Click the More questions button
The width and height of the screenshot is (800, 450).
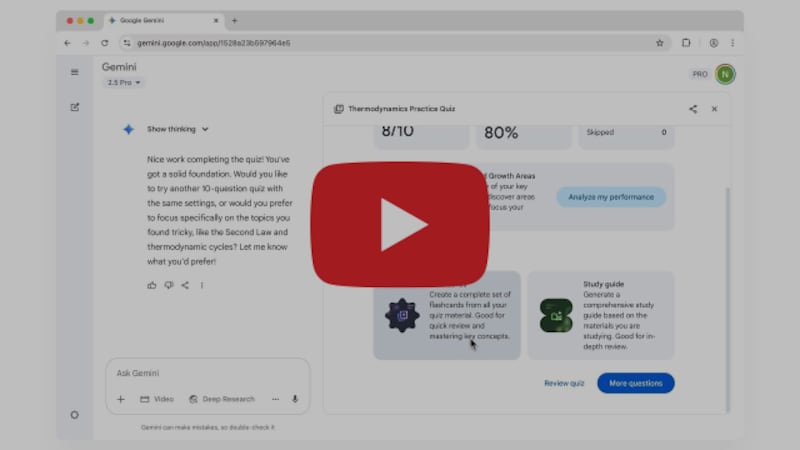click(x=636, y=383)
